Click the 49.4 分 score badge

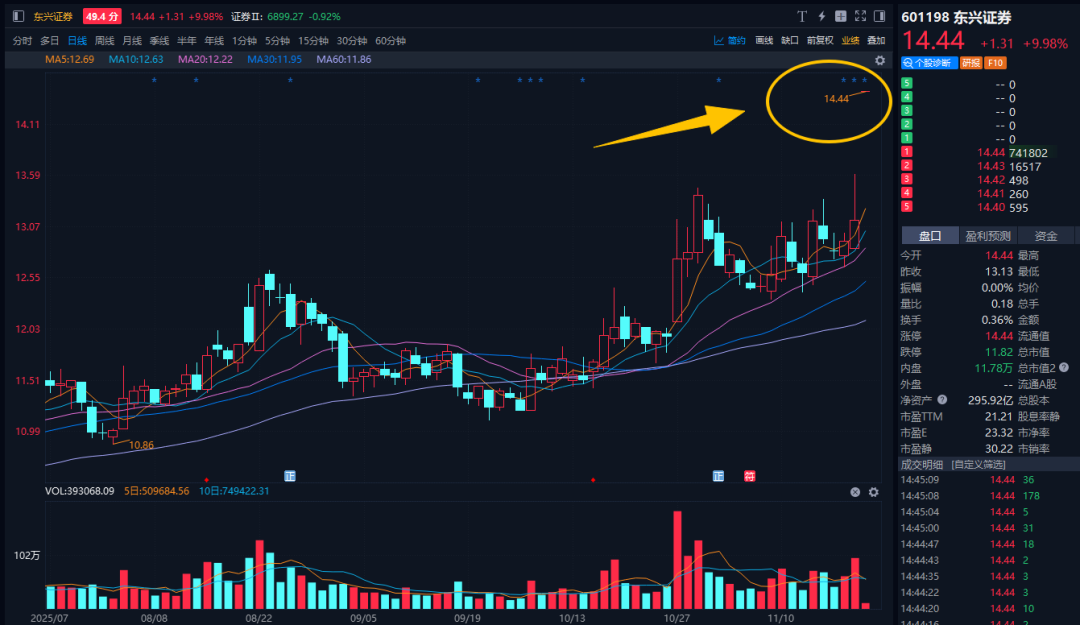tap(102, 16)
